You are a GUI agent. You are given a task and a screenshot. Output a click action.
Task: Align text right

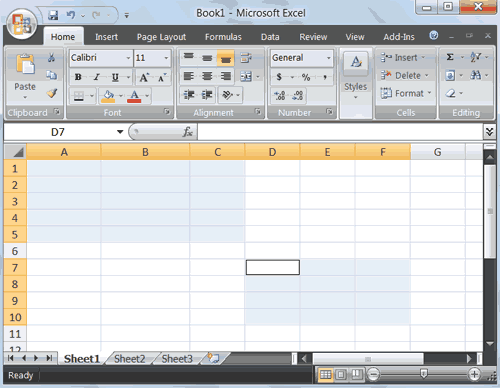click(226, 76)
